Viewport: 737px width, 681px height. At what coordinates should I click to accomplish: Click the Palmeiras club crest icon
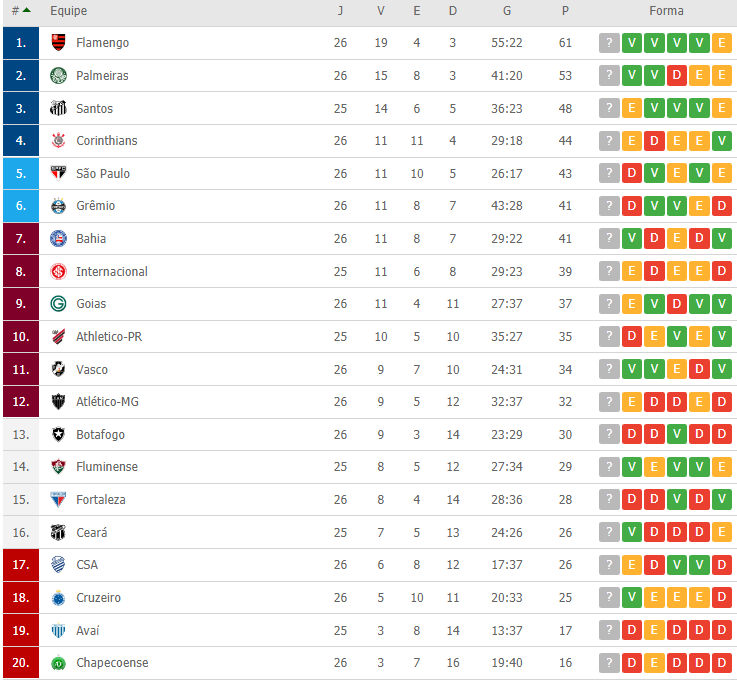coord(58,75)
